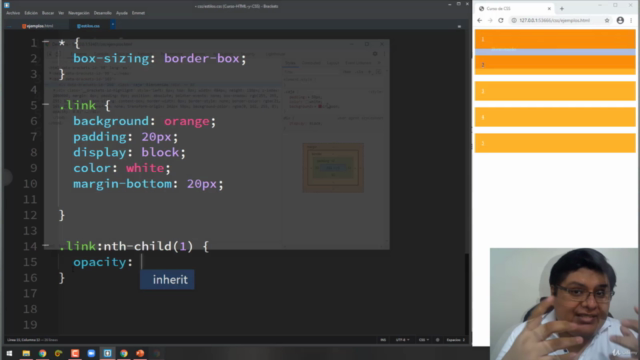This screenshot has height=360, width=640.
Task: Open the Zoom taskbar icon
Action: [x=91, y=353]
